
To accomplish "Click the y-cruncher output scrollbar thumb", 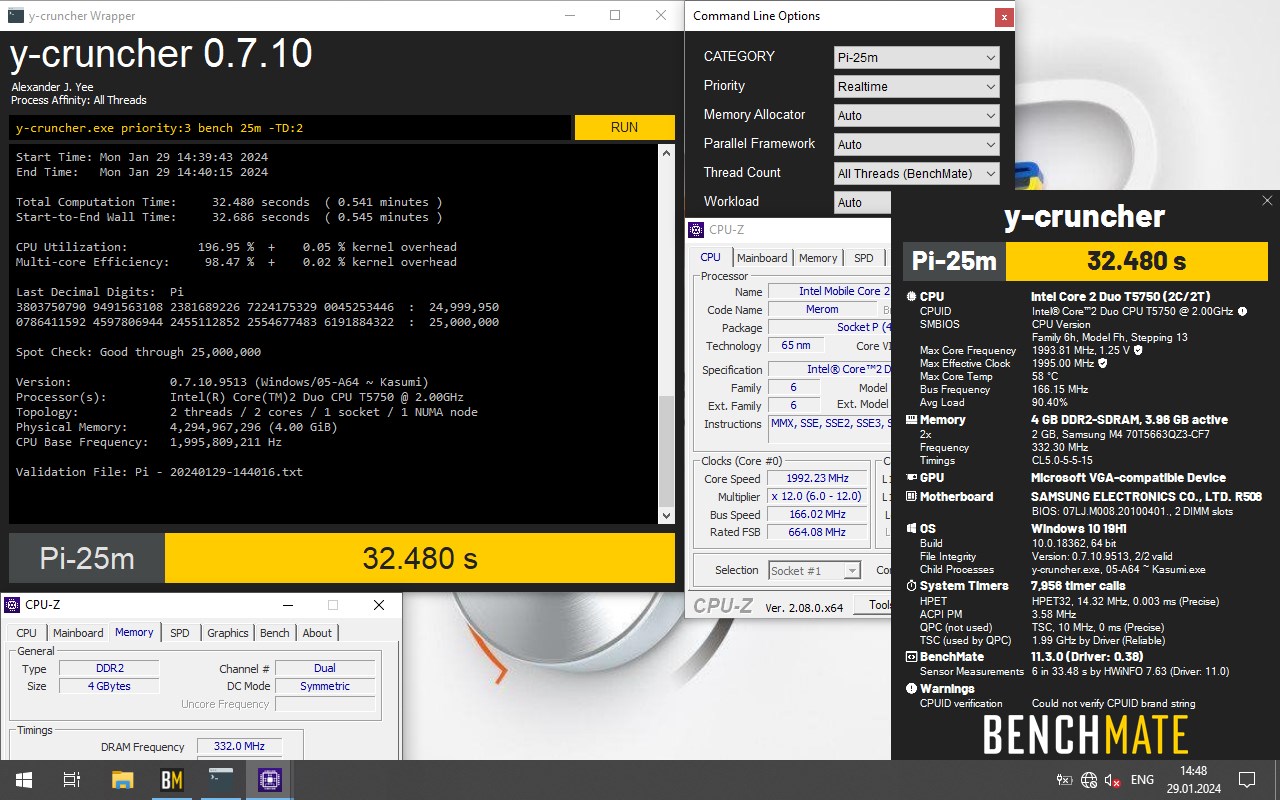I will pos(667,450).
